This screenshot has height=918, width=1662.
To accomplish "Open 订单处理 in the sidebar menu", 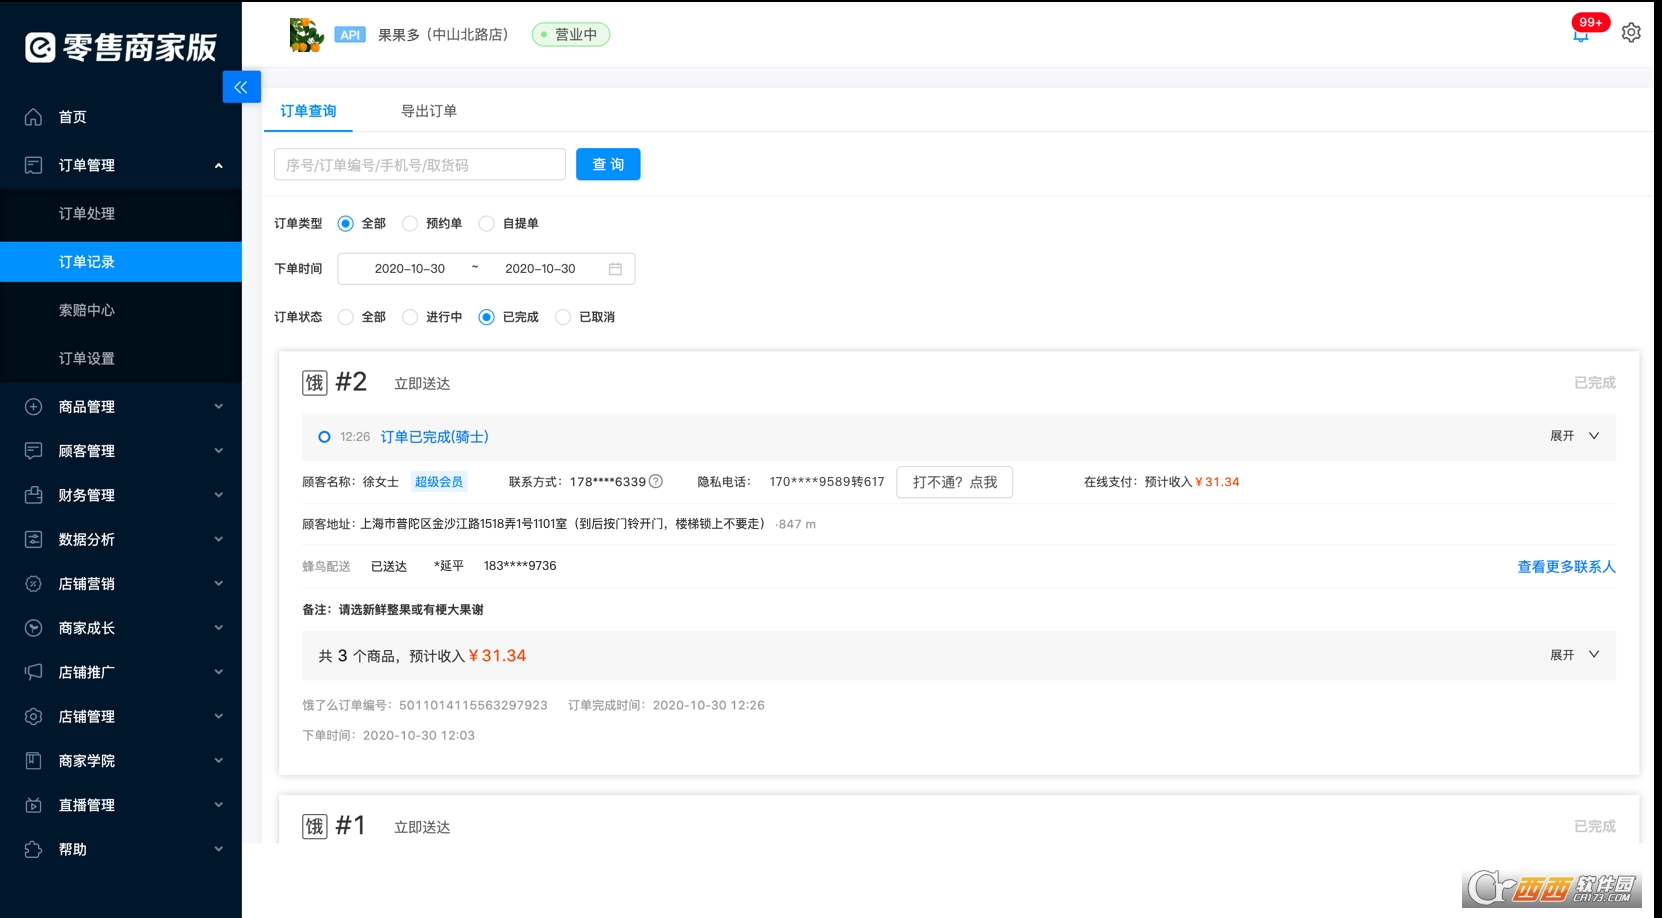I will (x=86, y=214).
